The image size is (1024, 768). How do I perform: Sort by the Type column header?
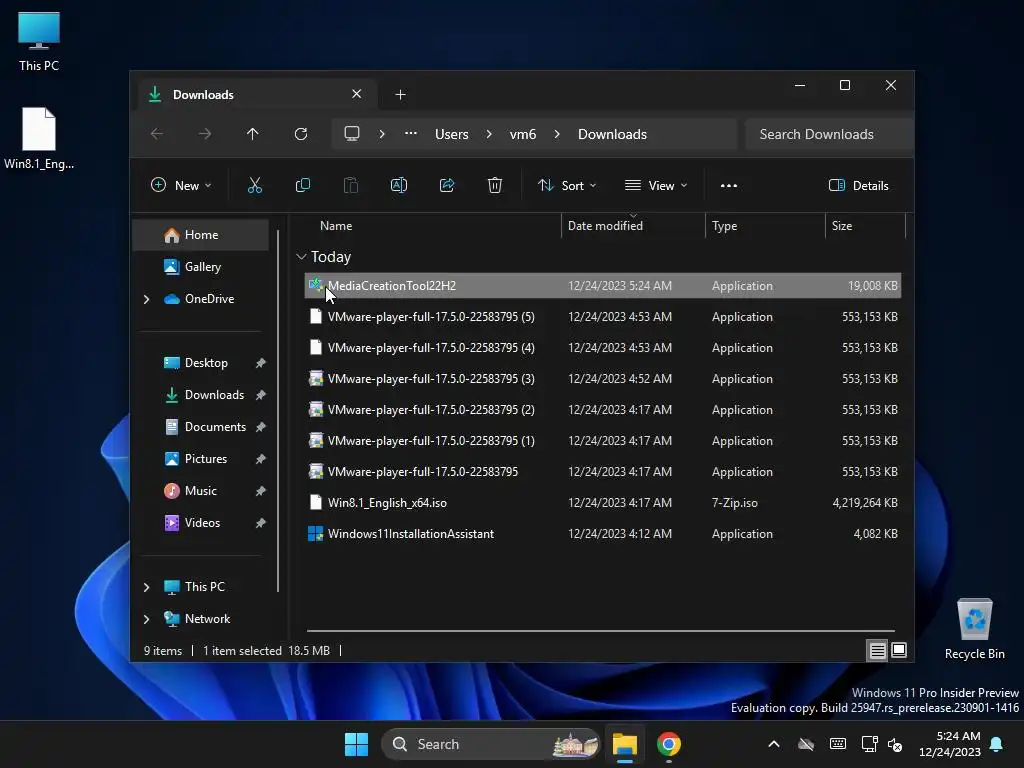[765, 226]
